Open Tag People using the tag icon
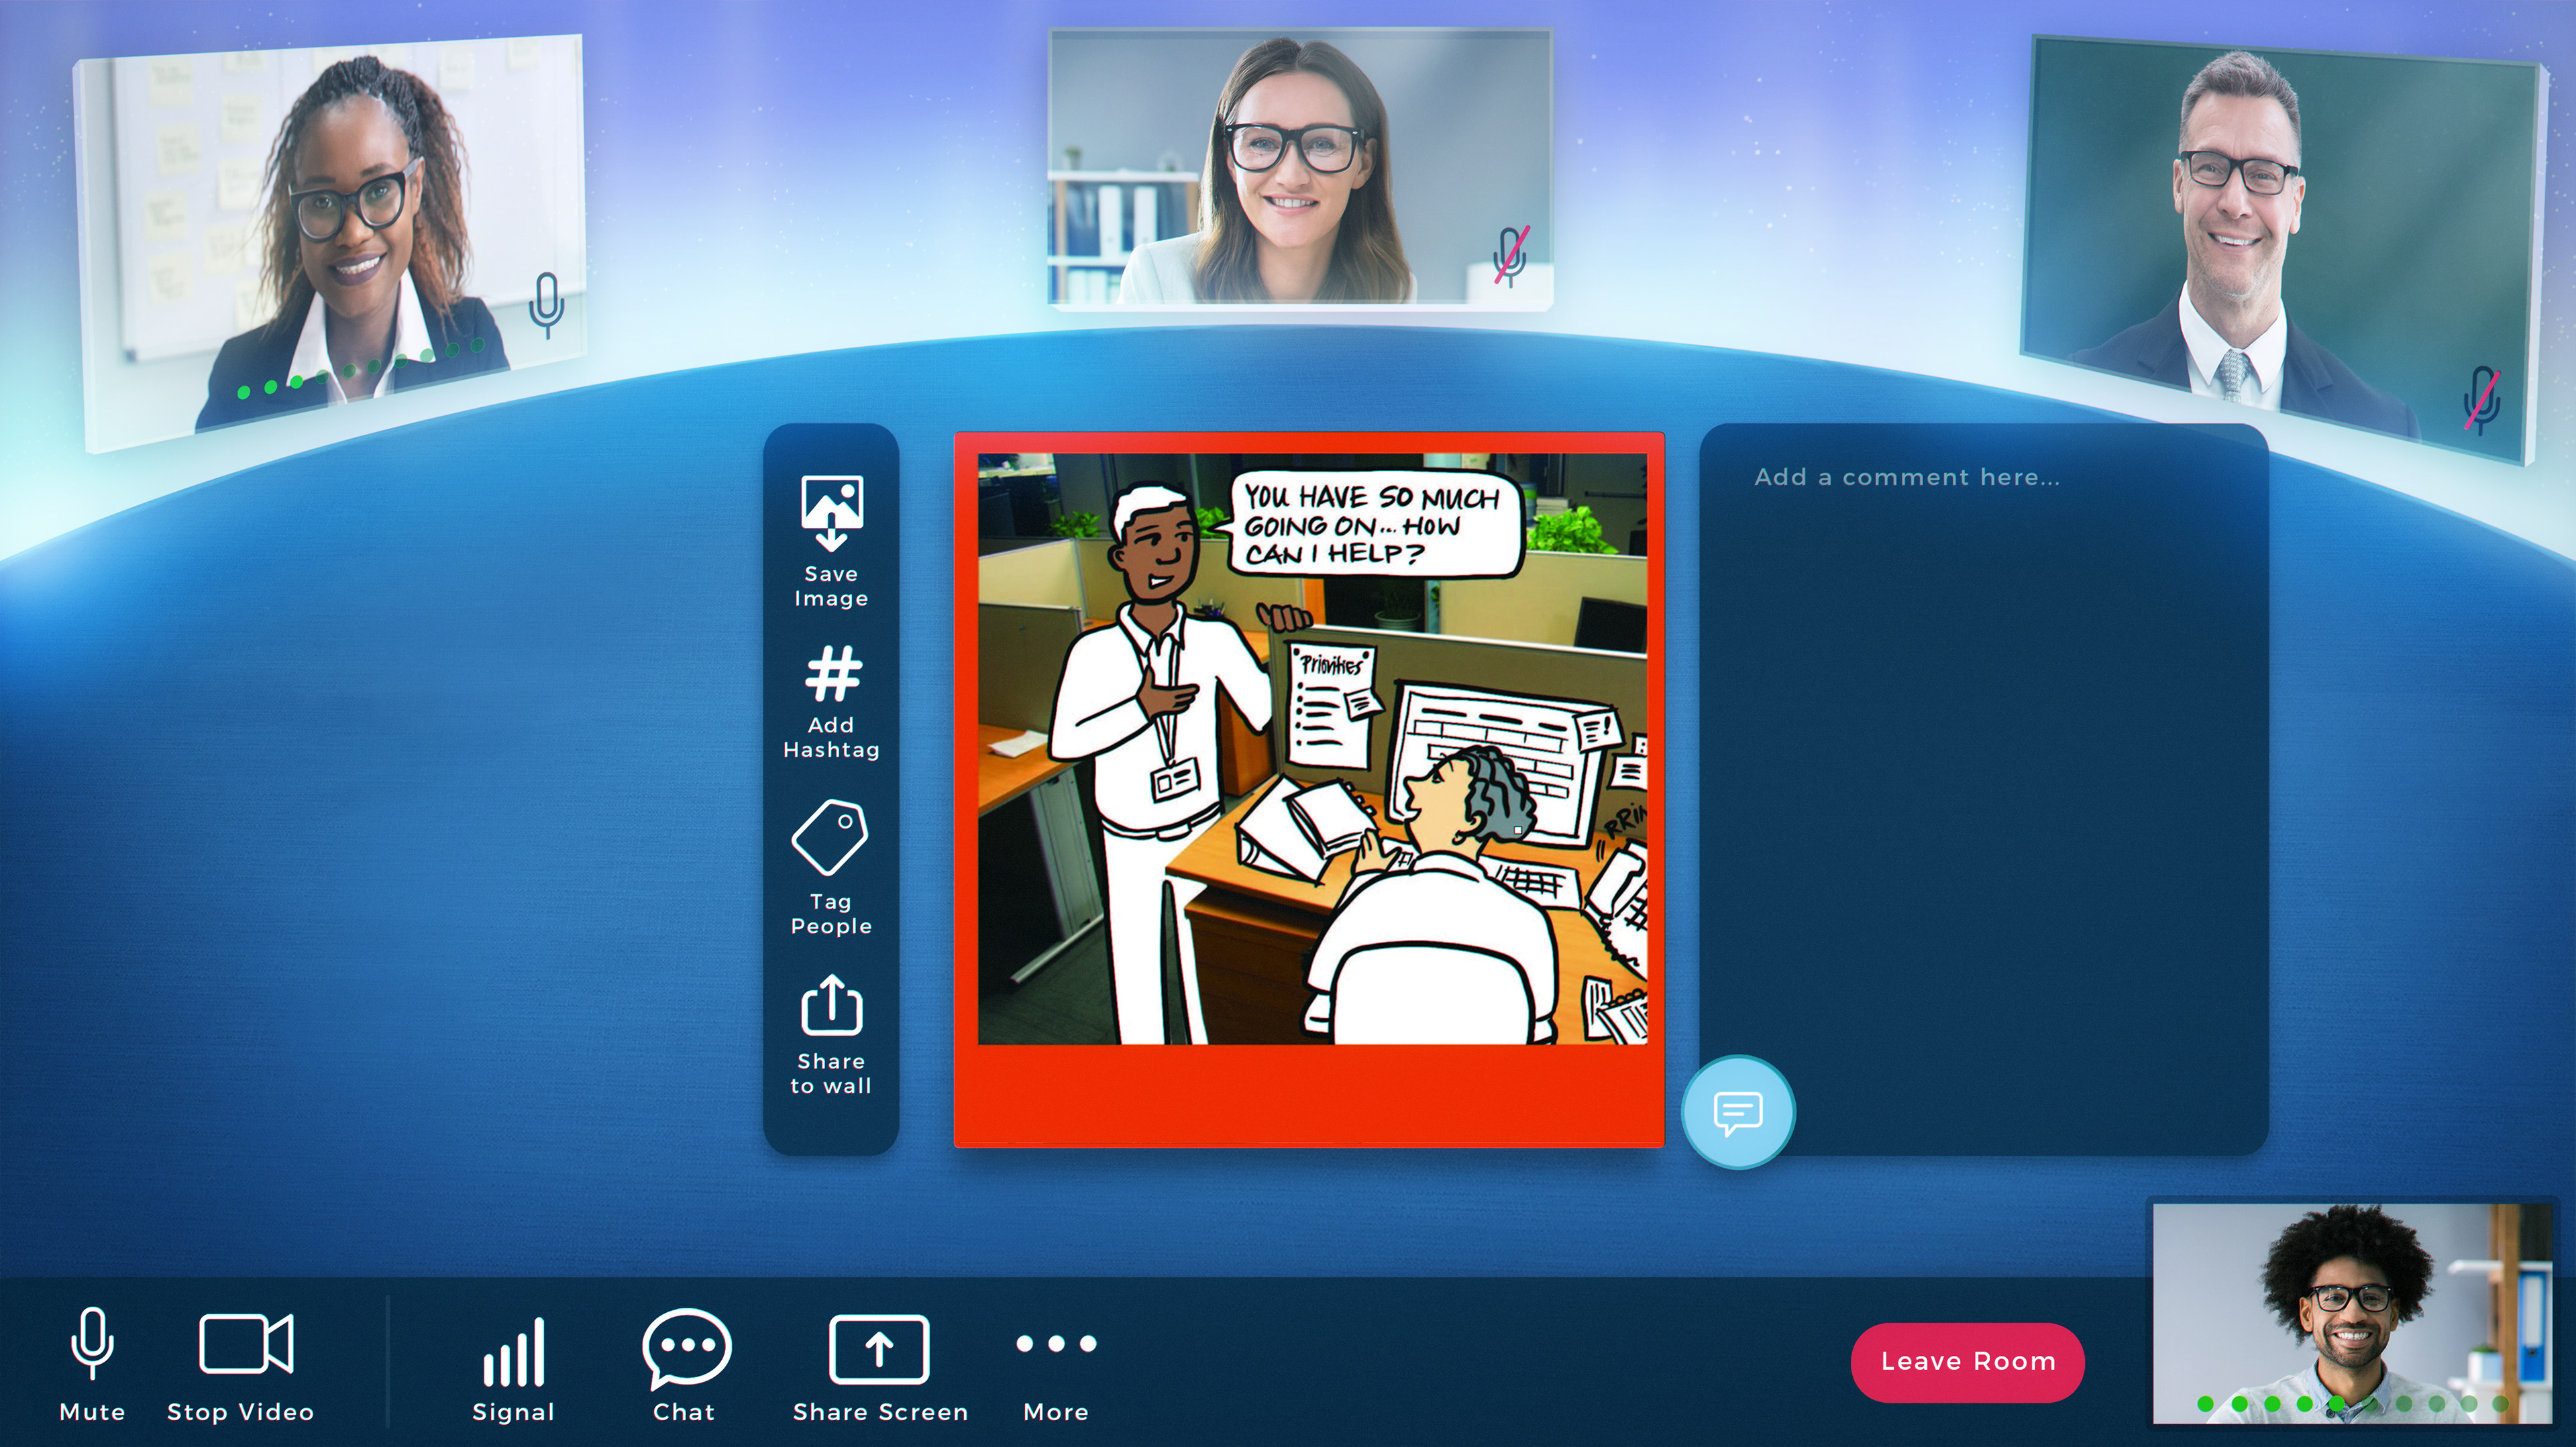This screenshot has width=2576, height=1447. [x=830, y=837]
